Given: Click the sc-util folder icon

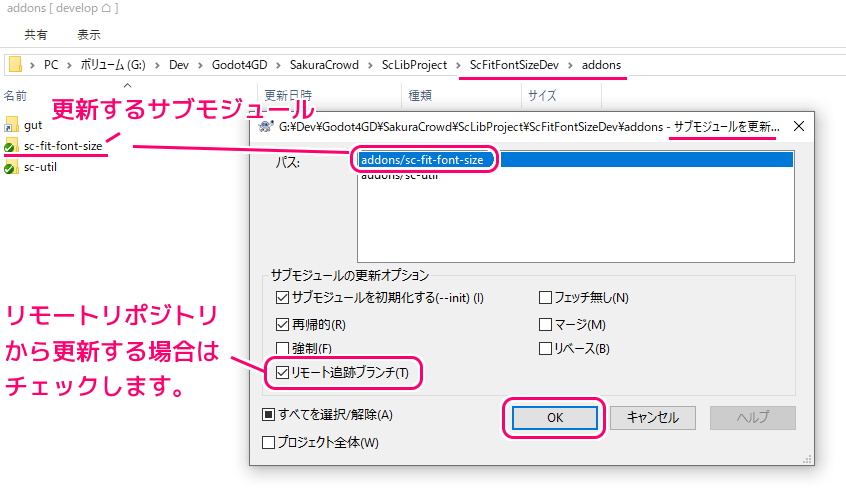Looking at the screenshot, I should tap(10, 167).
